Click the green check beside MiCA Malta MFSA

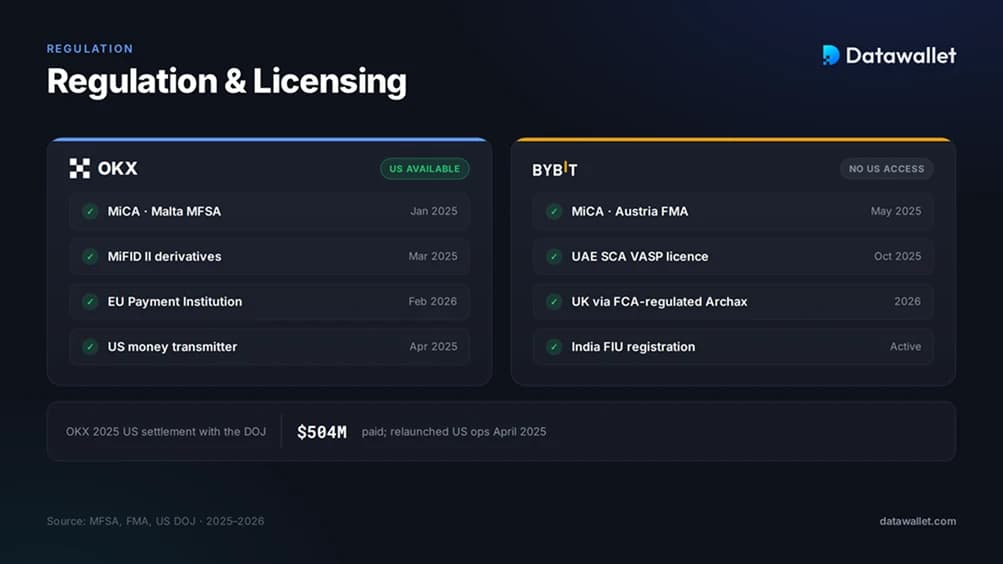[90, 211]
